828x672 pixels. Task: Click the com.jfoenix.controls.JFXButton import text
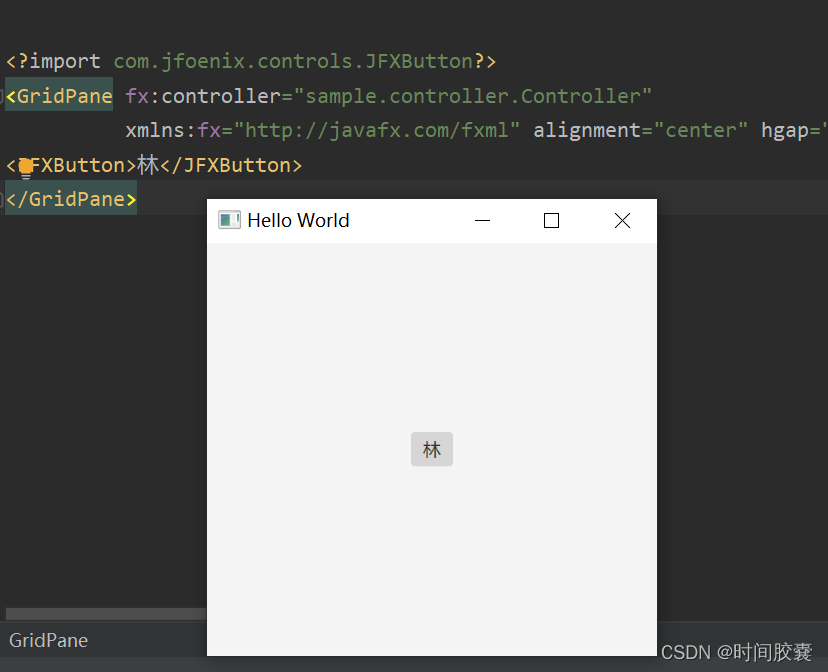point(293,61)
